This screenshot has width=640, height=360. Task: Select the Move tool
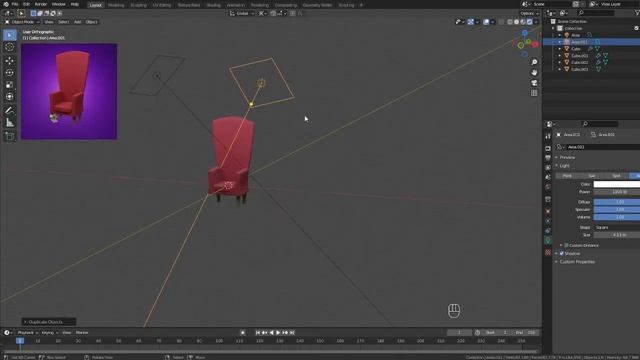(9, 61)
